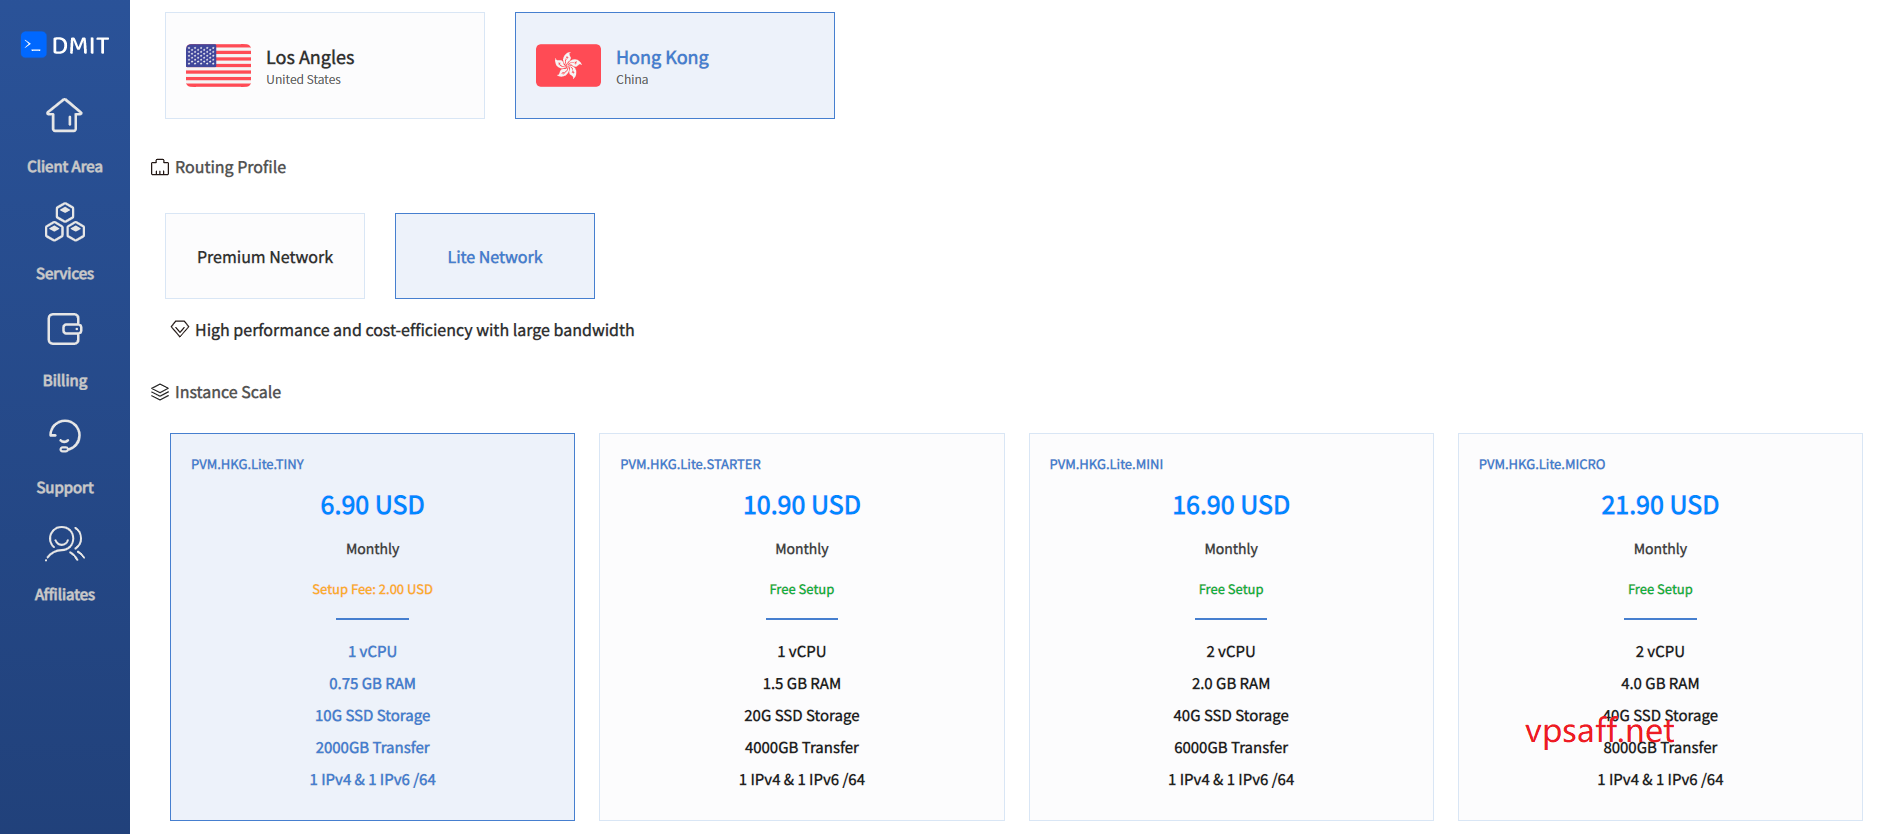Click the 6.90 USD price

click(372, 505)
